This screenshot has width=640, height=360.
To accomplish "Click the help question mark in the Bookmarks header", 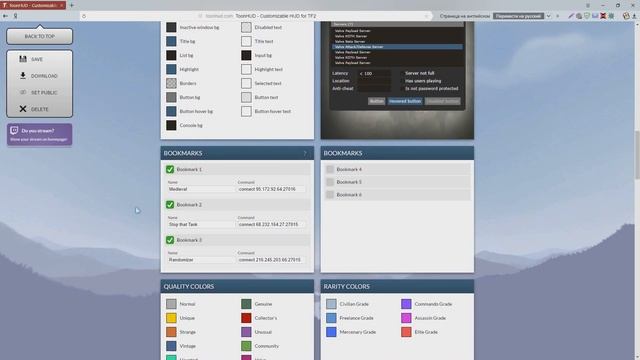I will (305, 153).
